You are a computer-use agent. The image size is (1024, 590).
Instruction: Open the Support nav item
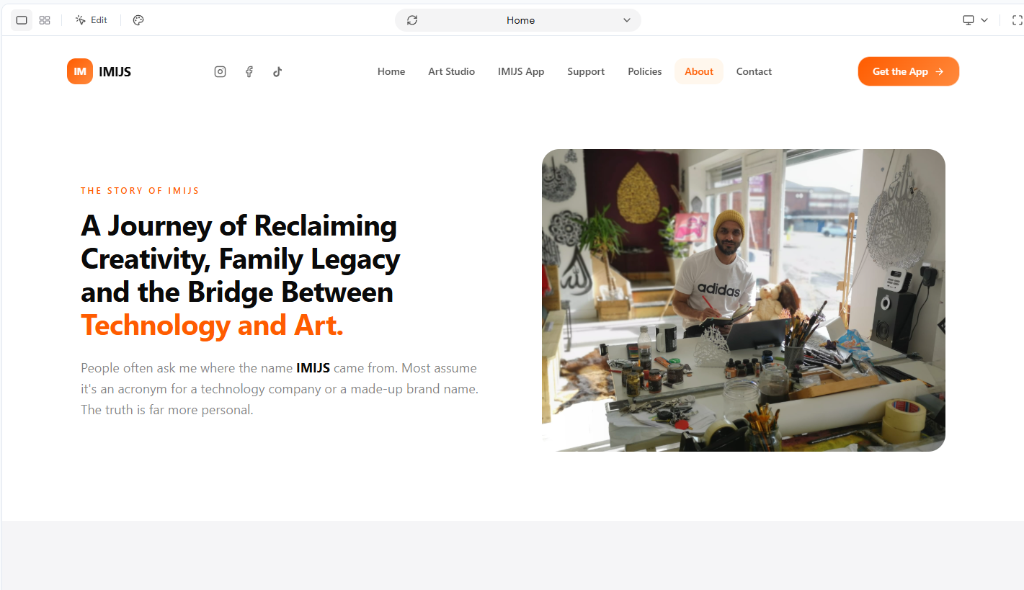coord(586,72)
